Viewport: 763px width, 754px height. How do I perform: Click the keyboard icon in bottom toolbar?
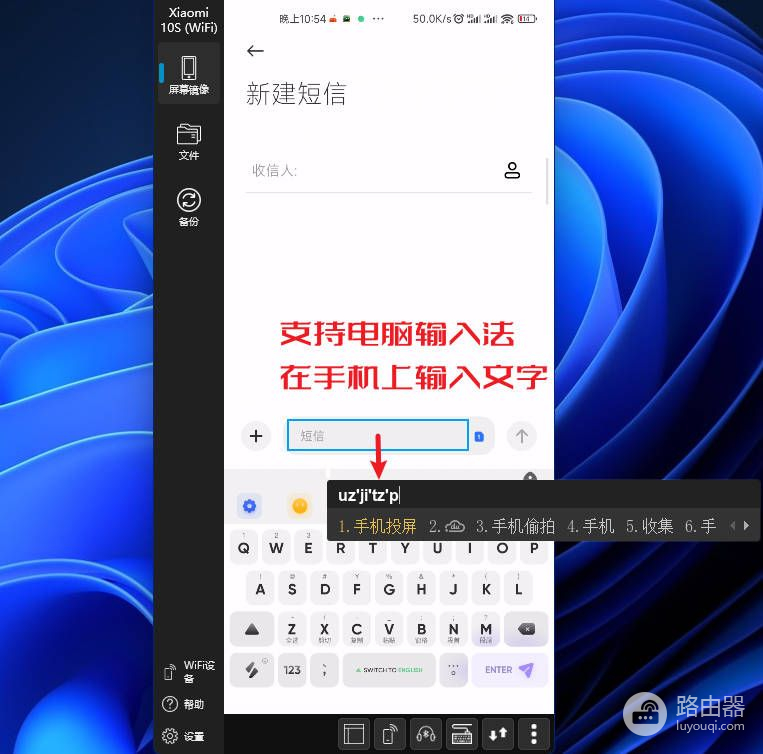pos(461,734)
